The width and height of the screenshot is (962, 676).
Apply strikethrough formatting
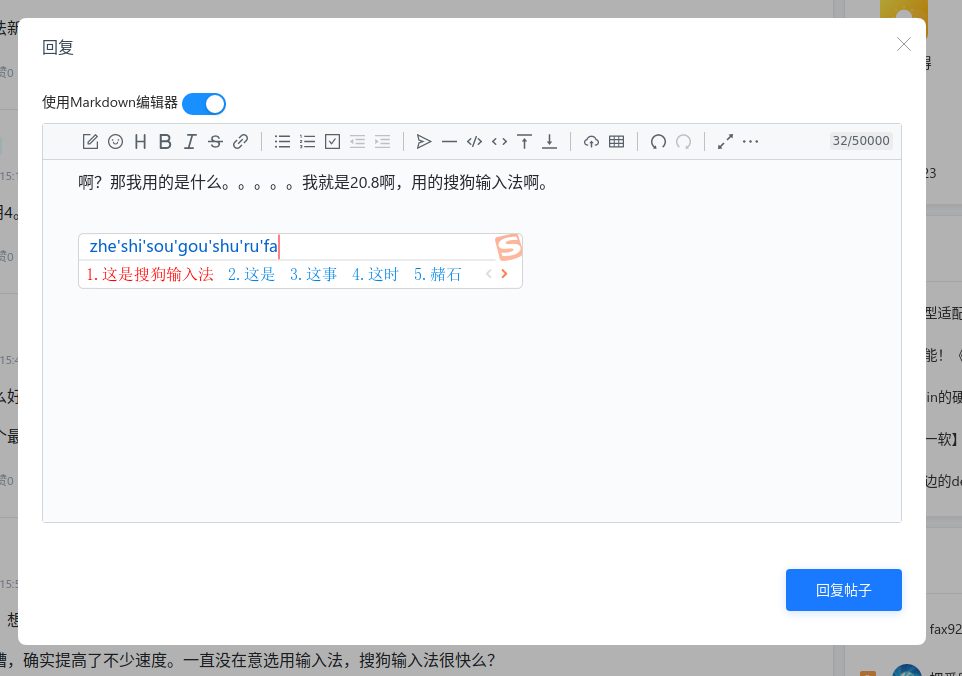point(215,142)
